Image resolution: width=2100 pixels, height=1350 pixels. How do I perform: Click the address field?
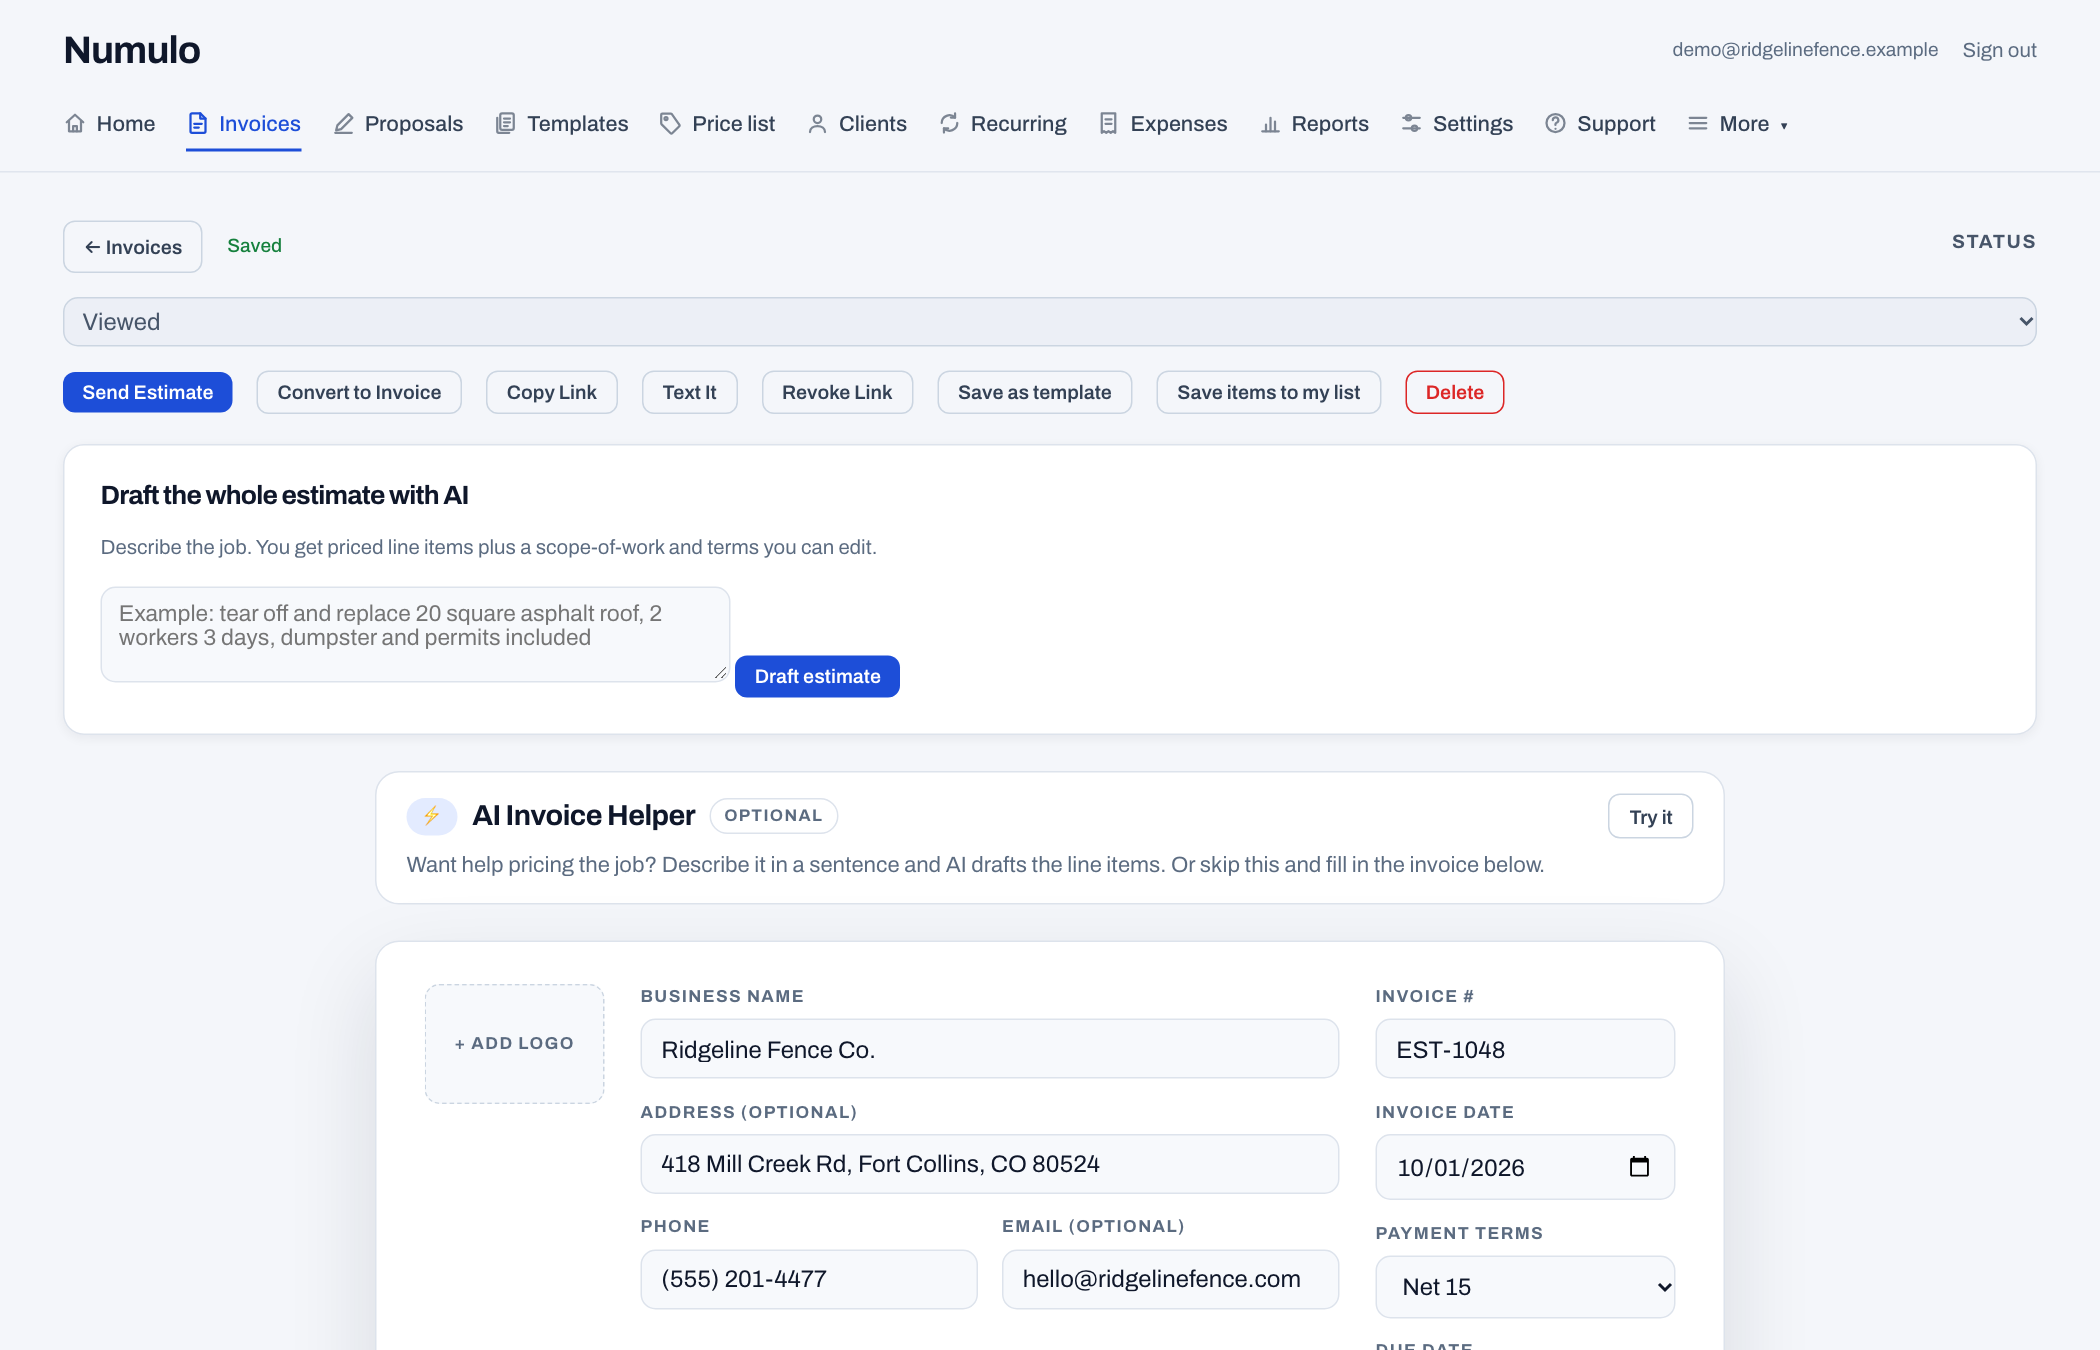pyautogui.click(x=990, y=1164)
